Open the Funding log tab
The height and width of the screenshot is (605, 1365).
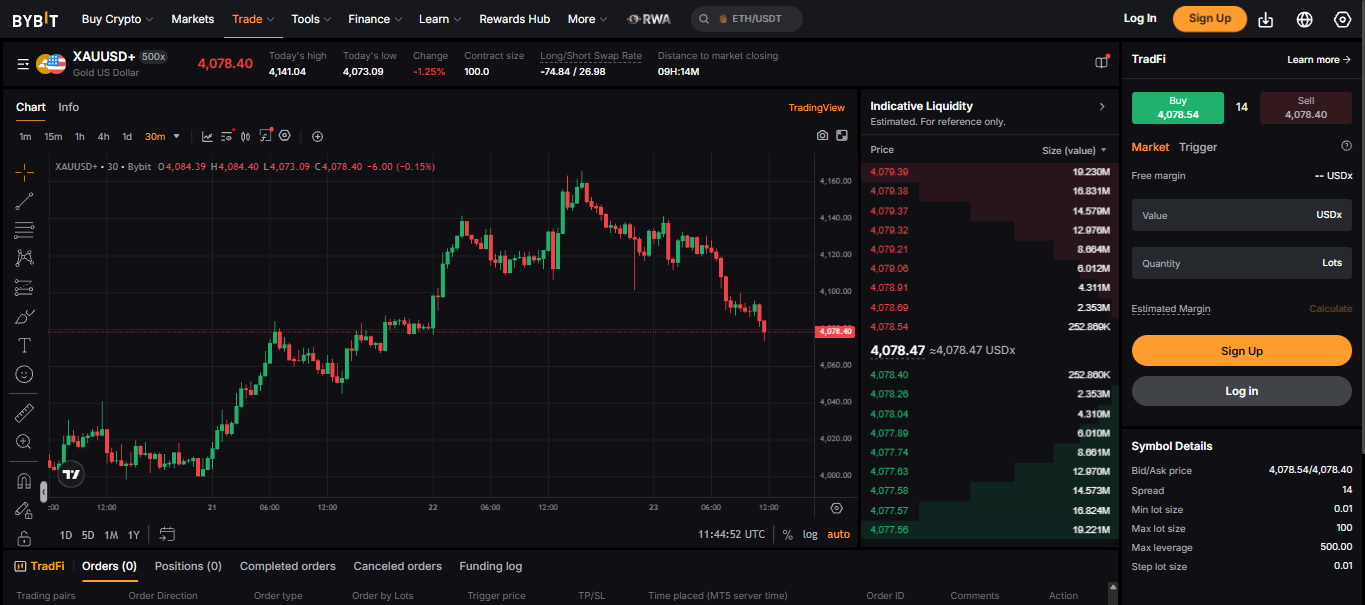coord(490,566)
